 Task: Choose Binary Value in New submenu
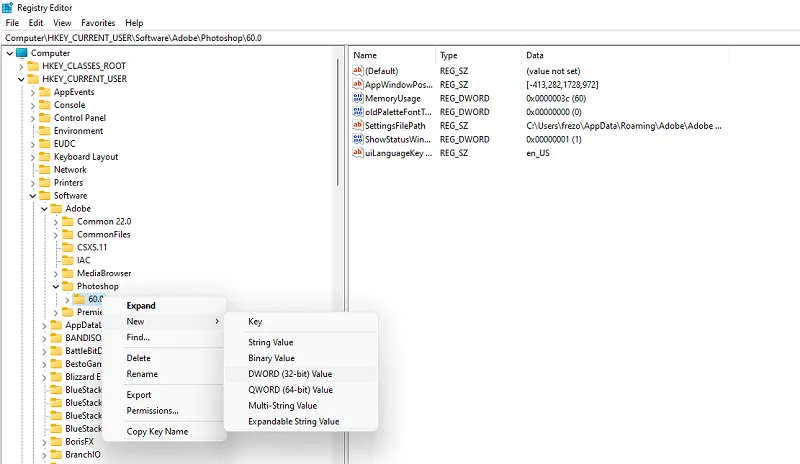point(301,358)
